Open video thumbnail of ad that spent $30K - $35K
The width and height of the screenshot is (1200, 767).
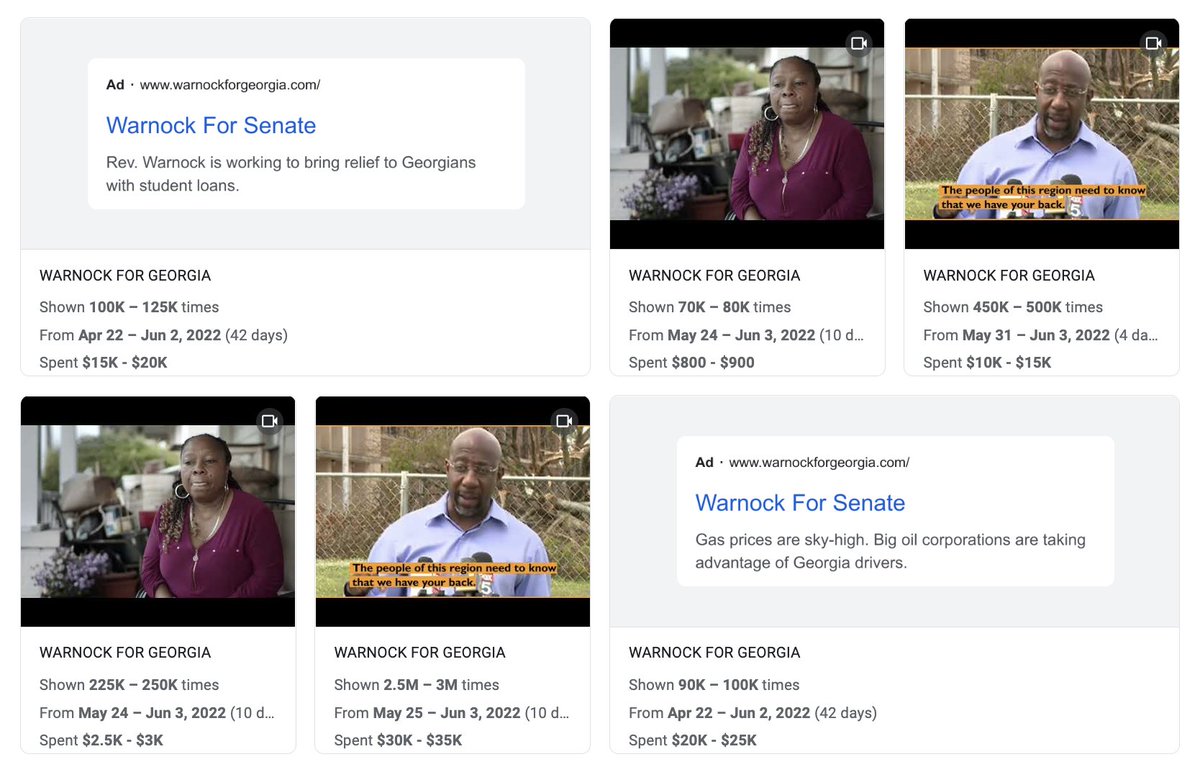(x=453, y=512)
